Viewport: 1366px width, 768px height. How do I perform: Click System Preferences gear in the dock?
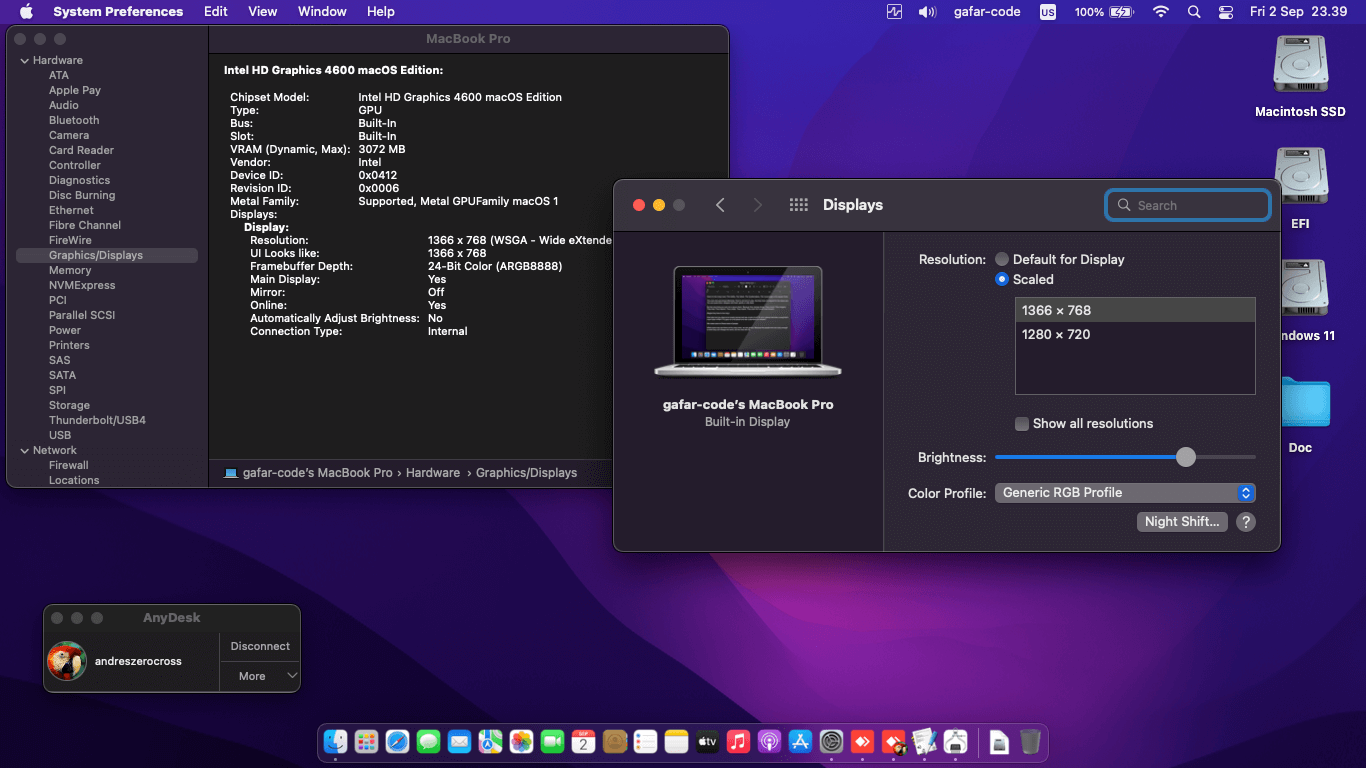point(831,742)
